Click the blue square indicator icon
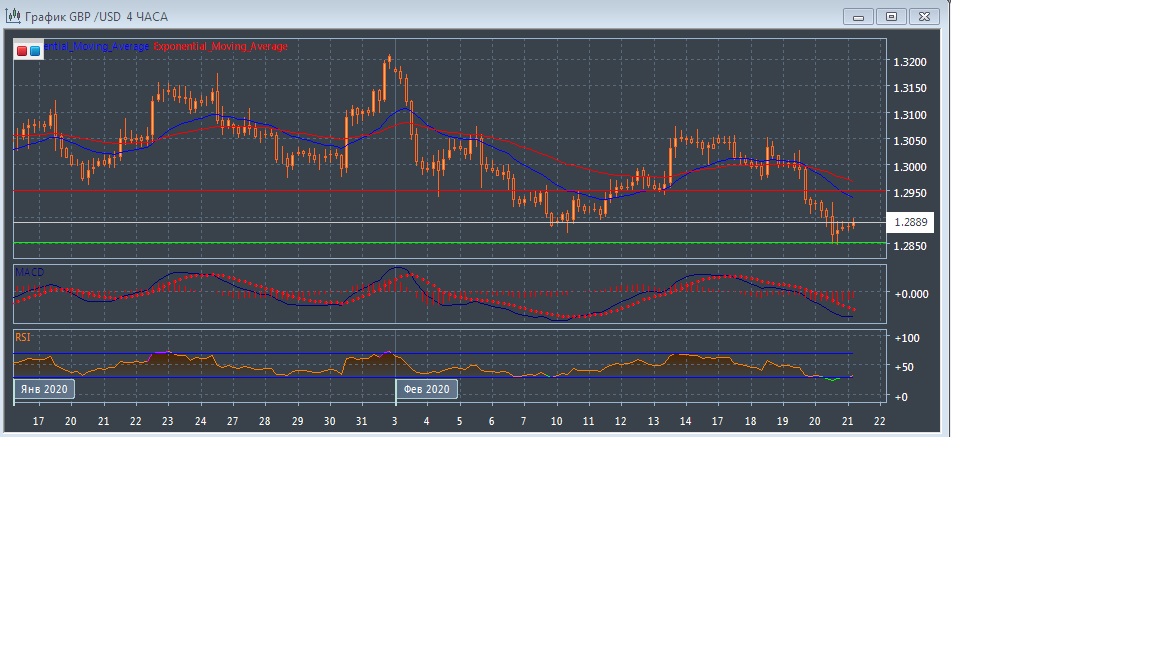This screenshot has width=1152, height=648. pos(35,50)
